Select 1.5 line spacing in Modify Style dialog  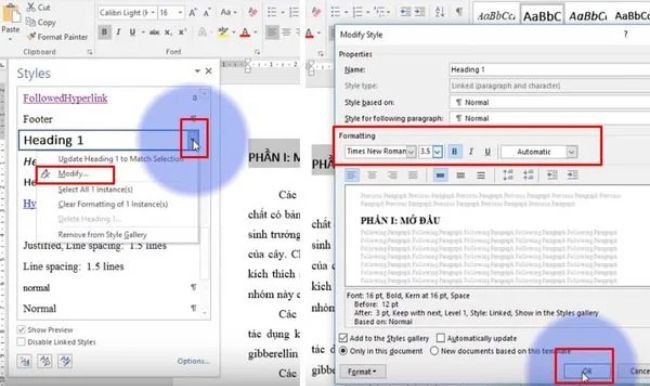tap(461, 175)
